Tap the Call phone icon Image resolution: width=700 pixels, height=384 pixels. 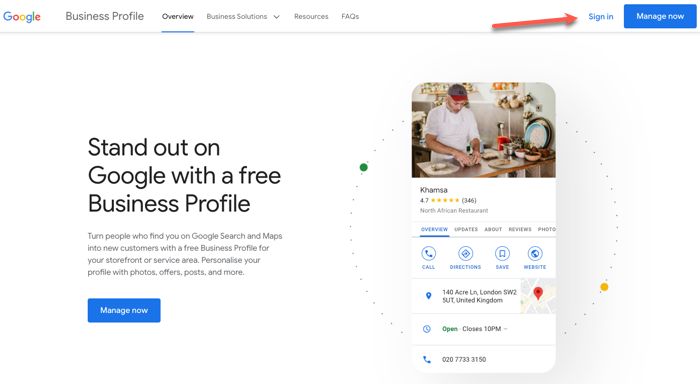429,254
